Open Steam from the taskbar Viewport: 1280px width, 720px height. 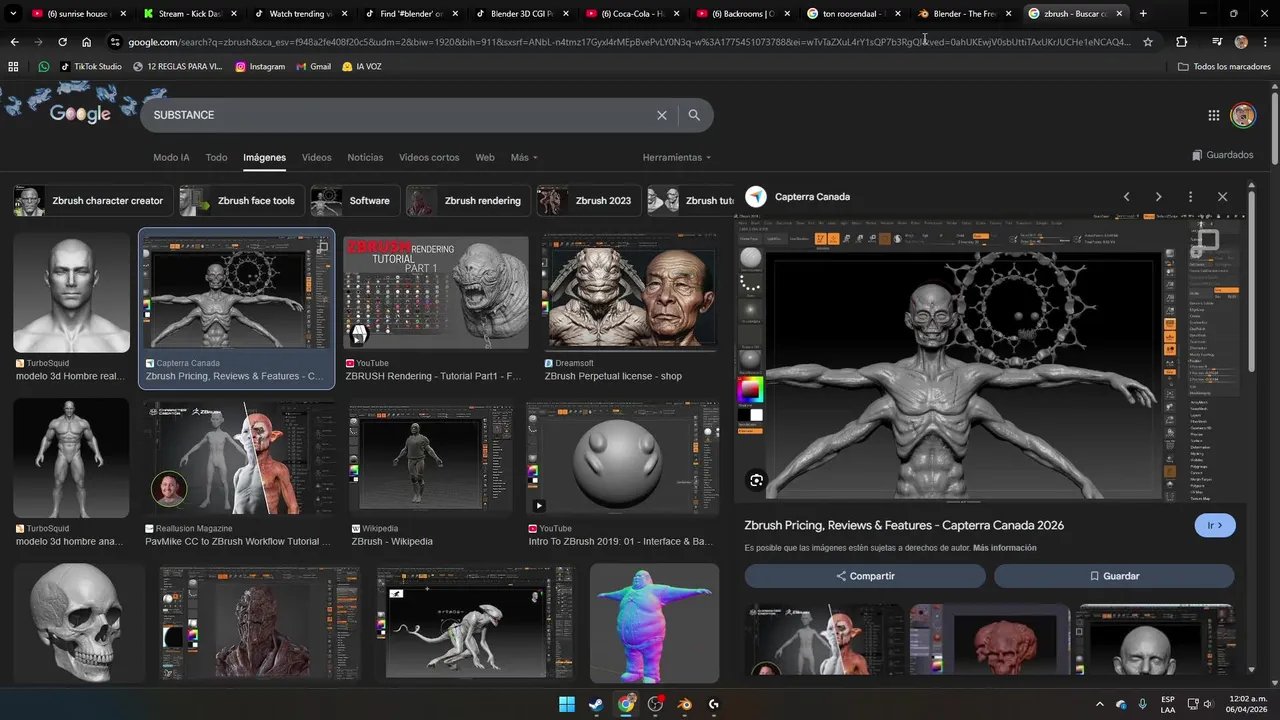596,704
